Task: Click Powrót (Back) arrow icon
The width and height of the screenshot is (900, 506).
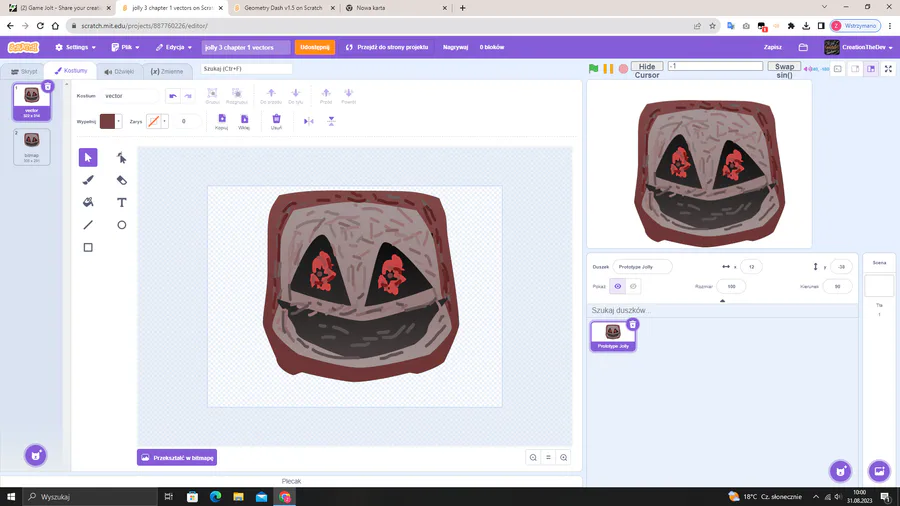Action: [348, 93]
